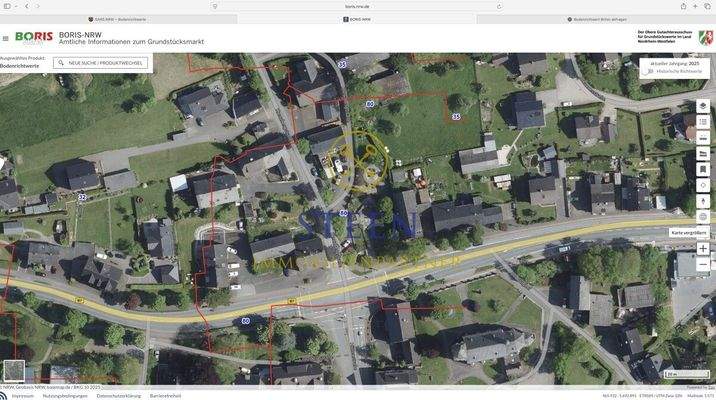Reset the map orientation compass
This screenshot has width=716, height=400.
click(x=703, y=201)
